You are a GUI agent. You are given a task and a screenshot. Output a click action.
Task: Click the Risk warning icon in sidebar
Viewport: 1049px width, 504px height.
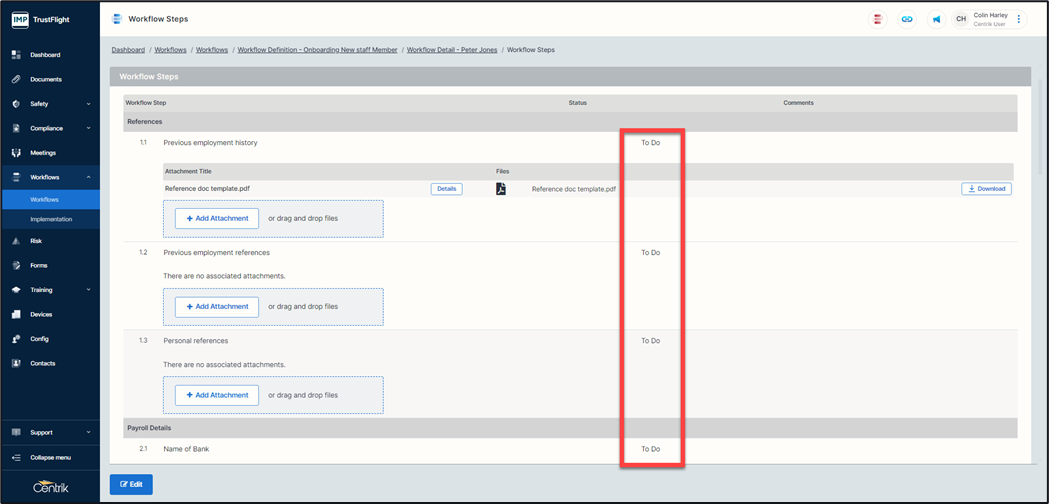(x=16, y=241)
